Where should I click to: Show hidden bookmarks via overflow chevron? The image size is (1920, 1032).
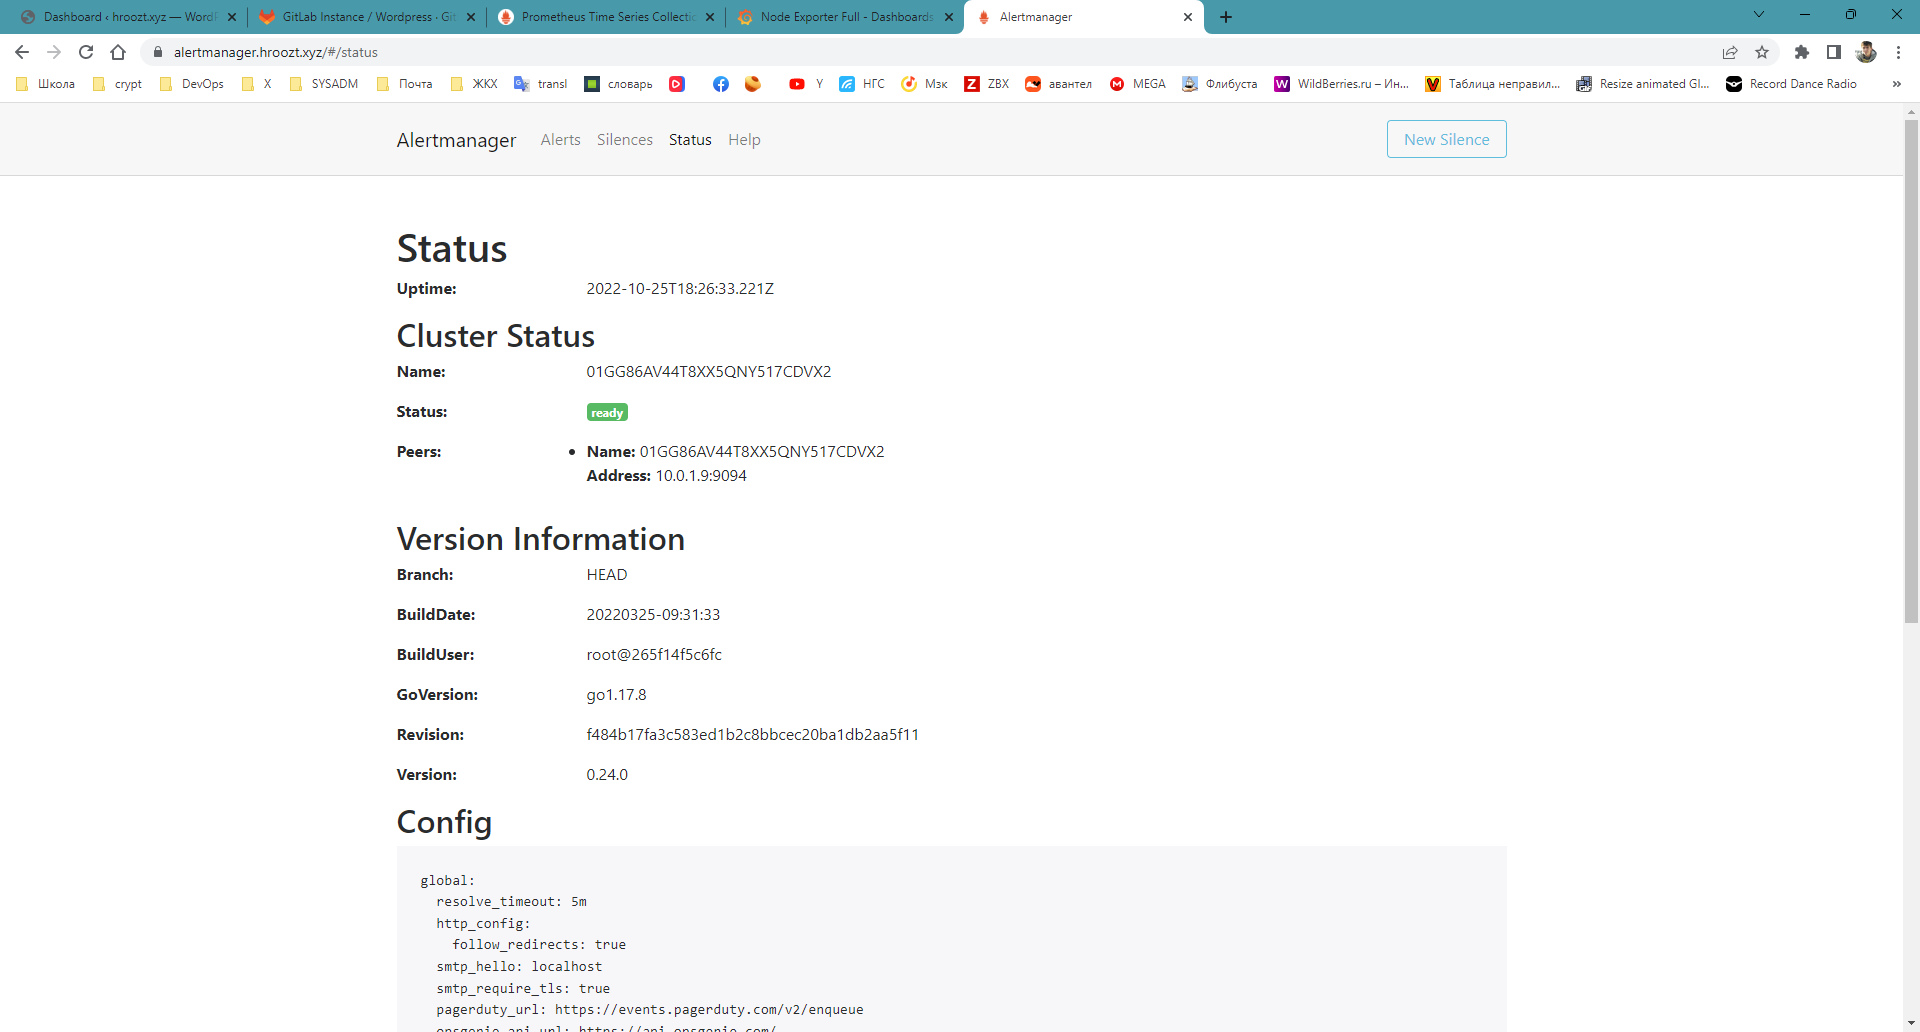pos(1896,84)
